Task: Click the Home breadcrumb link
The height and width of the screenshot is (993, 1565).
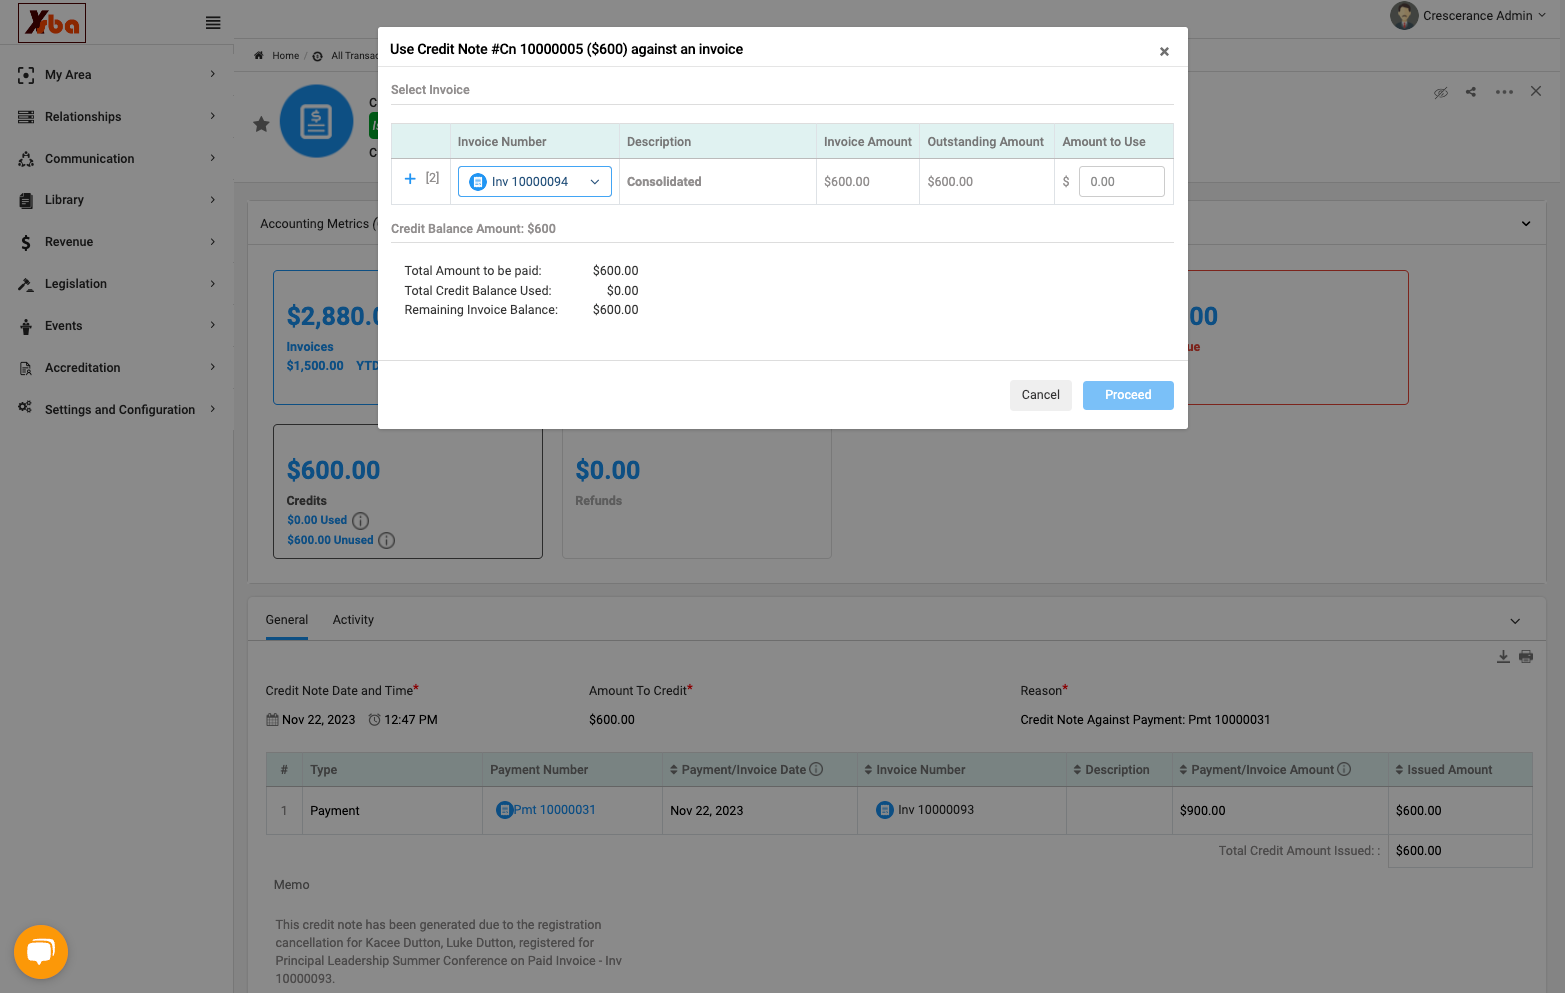Action: tap(285, 56)
